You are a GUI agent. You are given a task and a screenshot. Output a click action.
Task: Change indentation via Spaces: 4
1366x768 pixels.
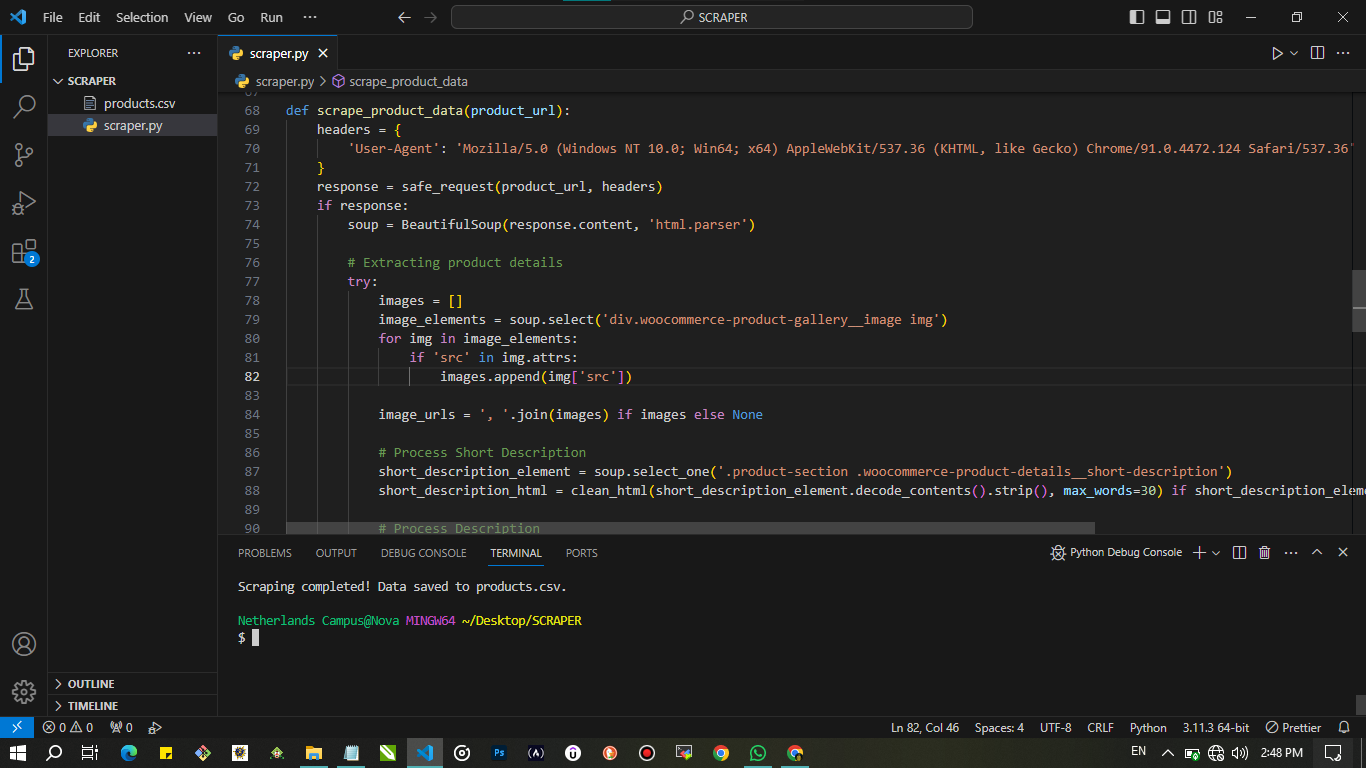[x=1000, y=727]
